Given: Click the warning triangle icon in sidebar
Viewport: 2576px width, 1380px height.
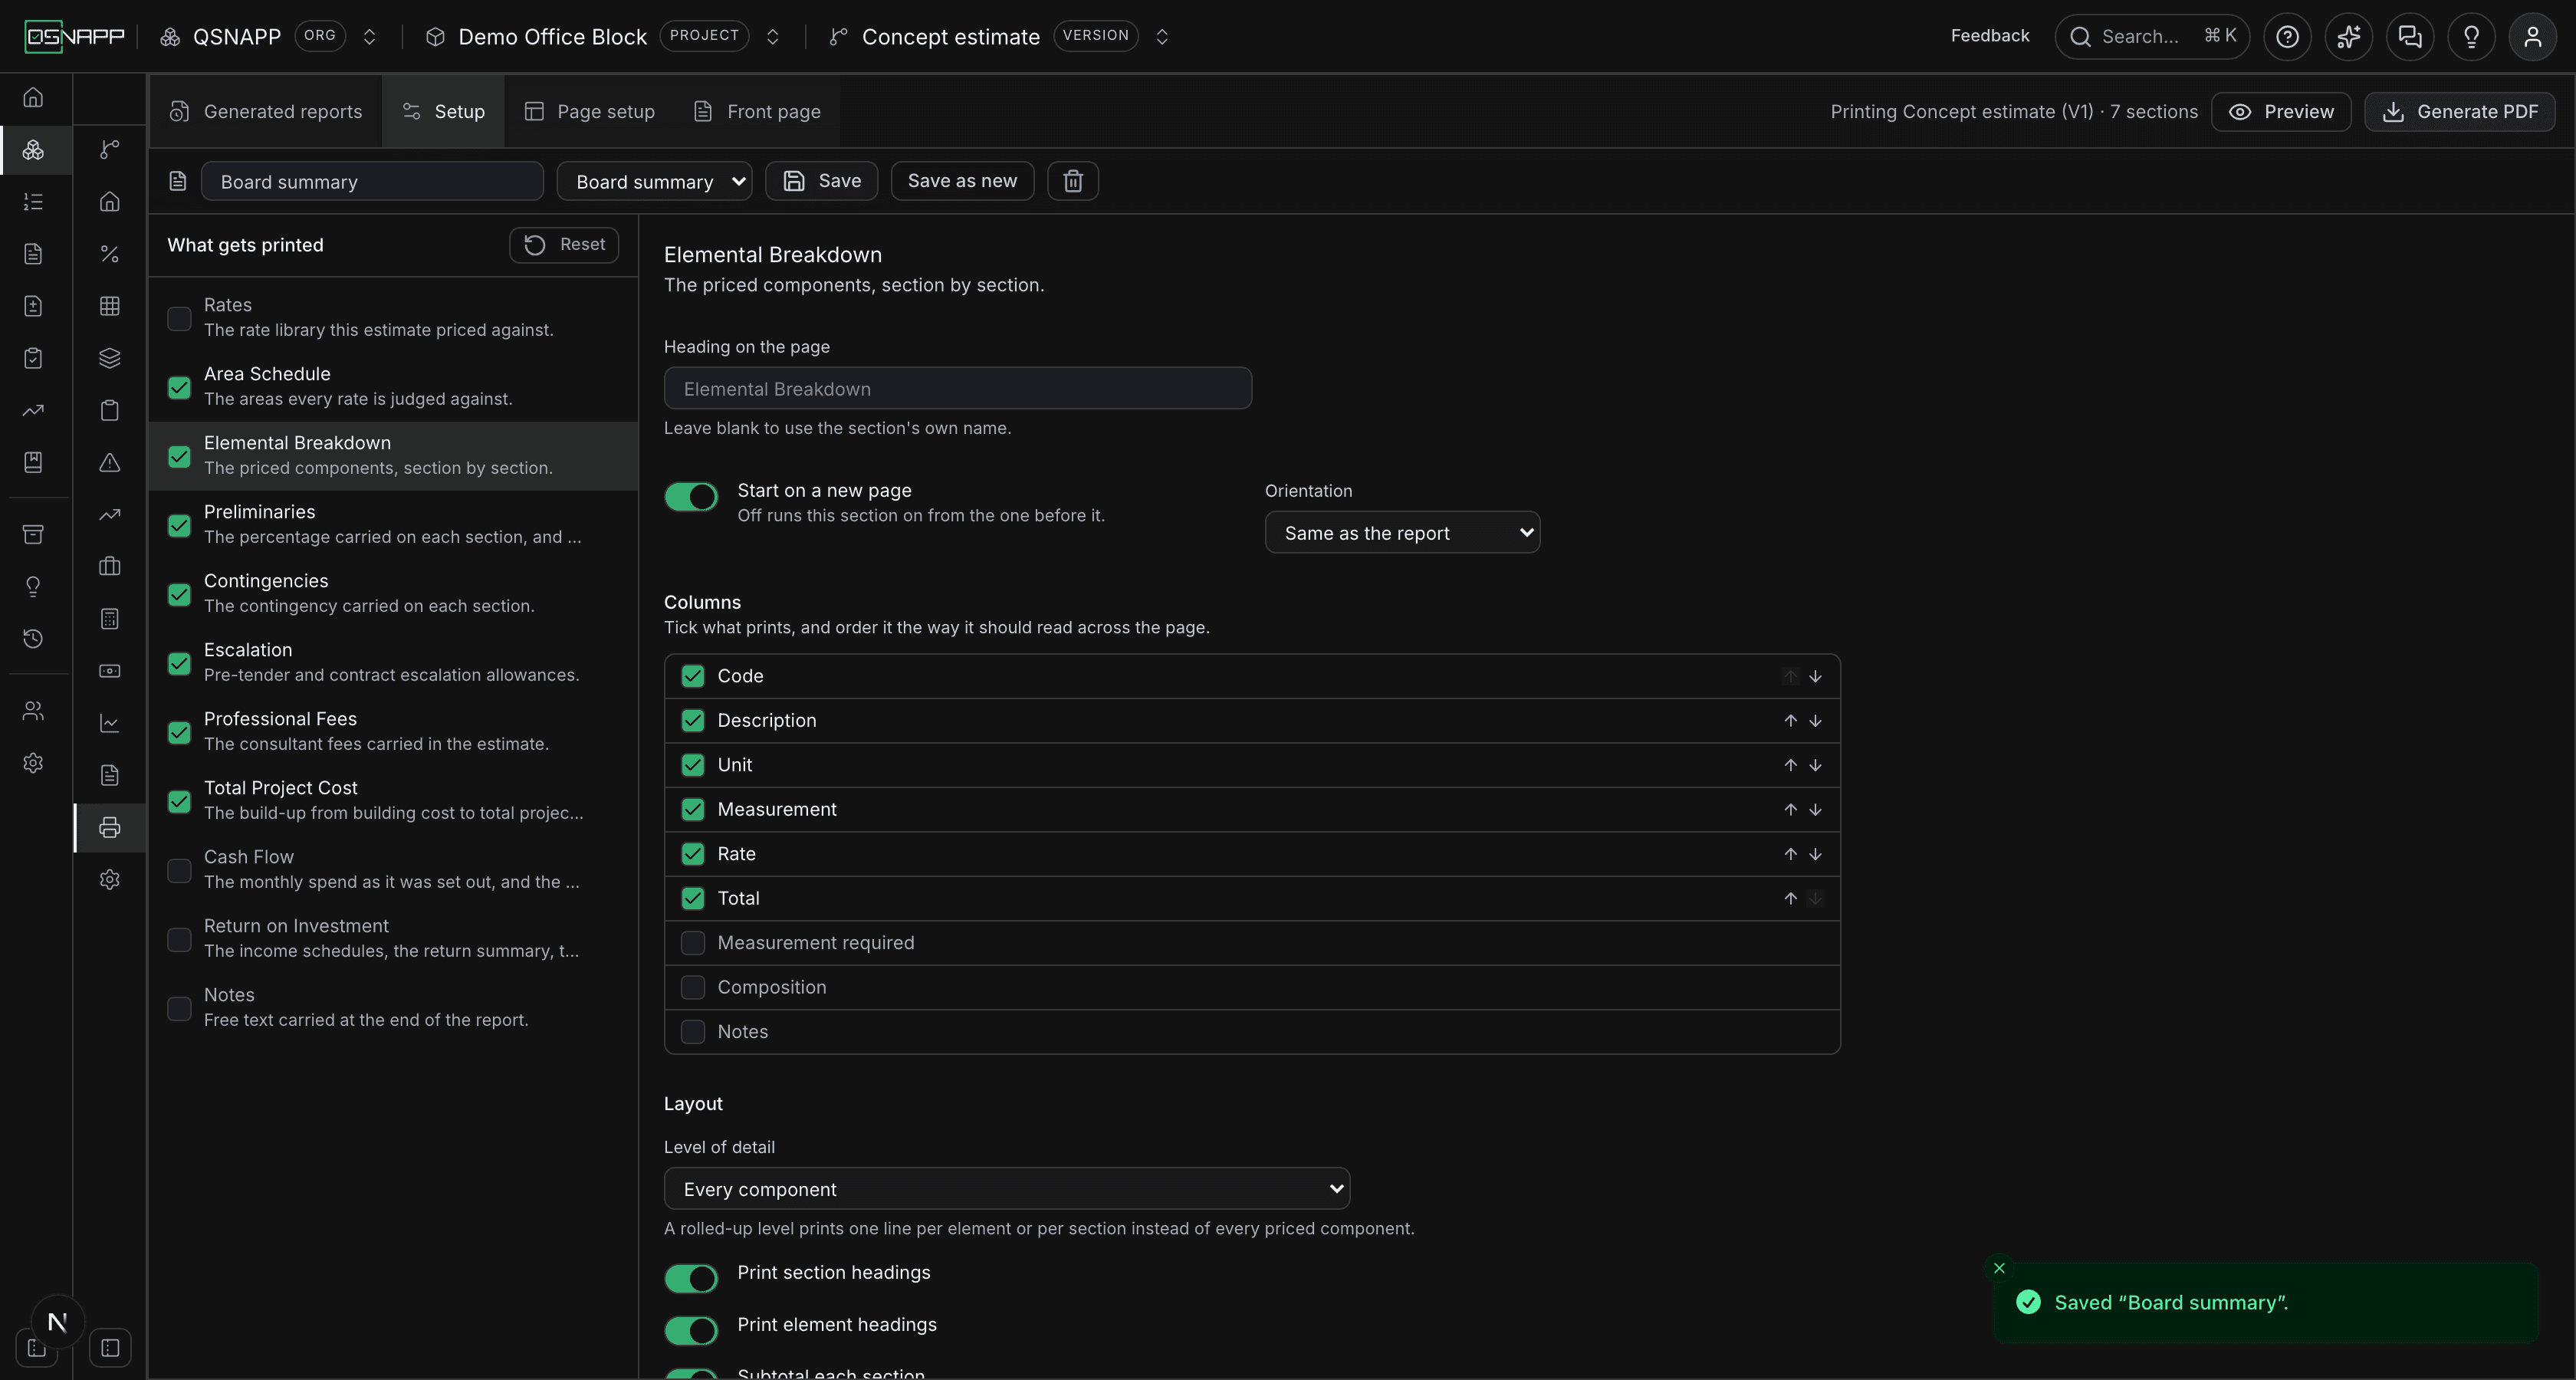Looking at the screenshot, I should point(110,462).
